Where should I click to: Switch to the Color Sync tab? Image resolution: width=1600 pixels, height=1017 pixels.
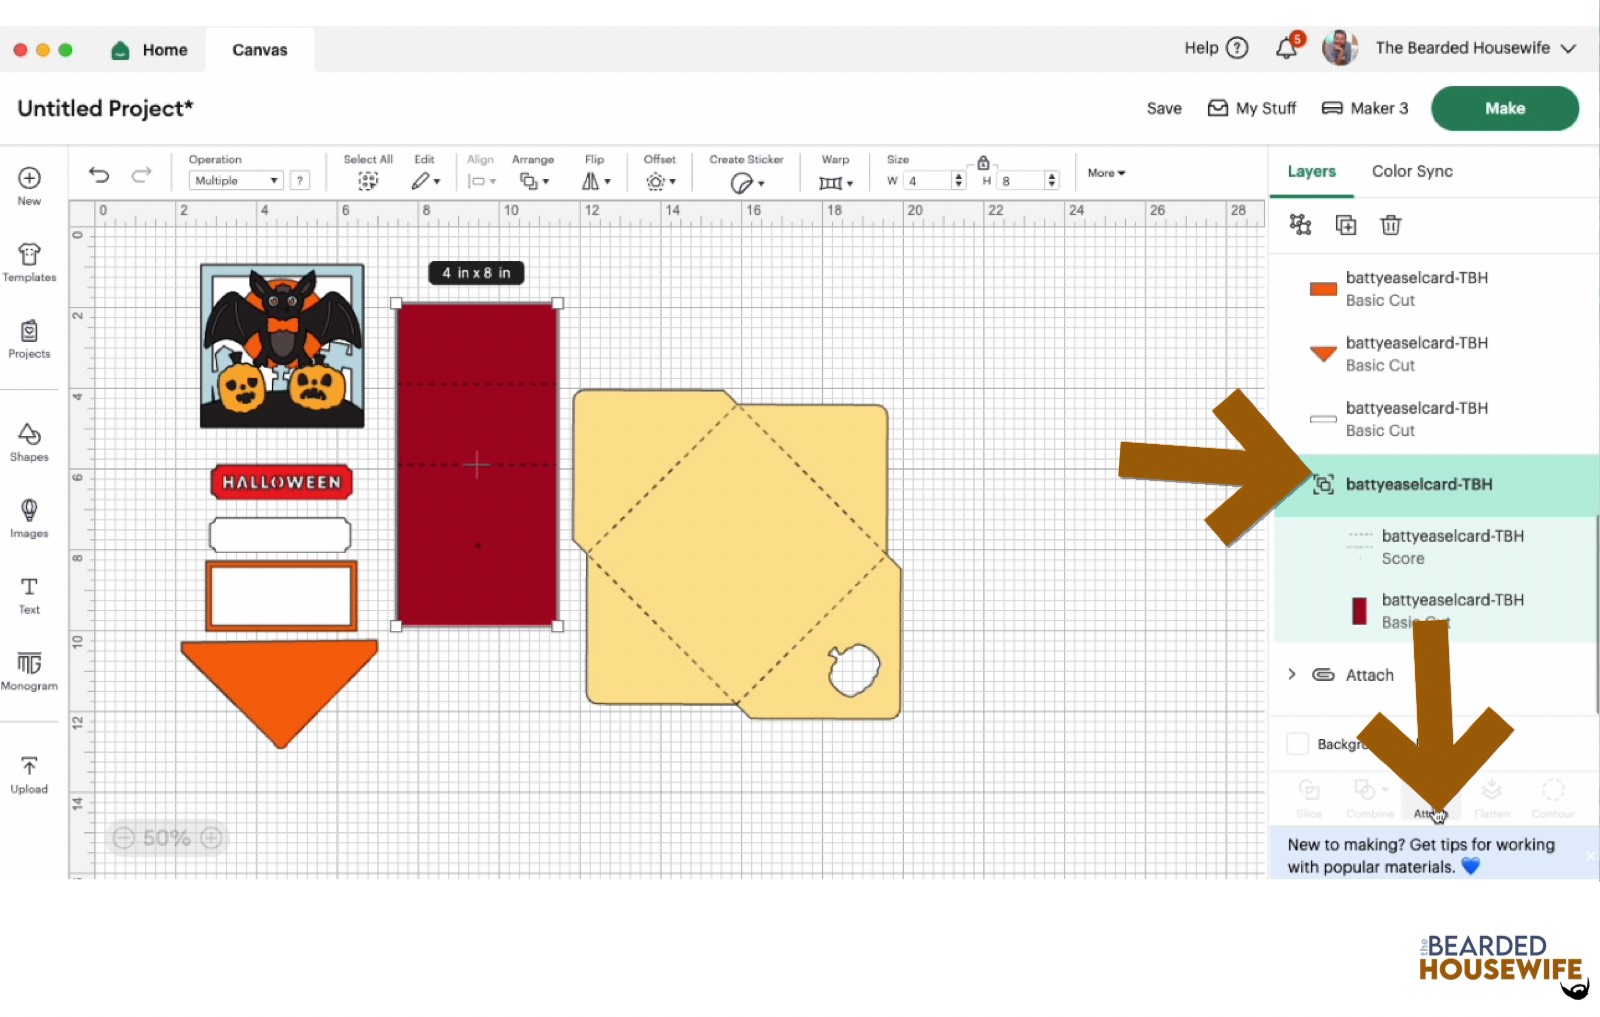[x=1412, y=171]
